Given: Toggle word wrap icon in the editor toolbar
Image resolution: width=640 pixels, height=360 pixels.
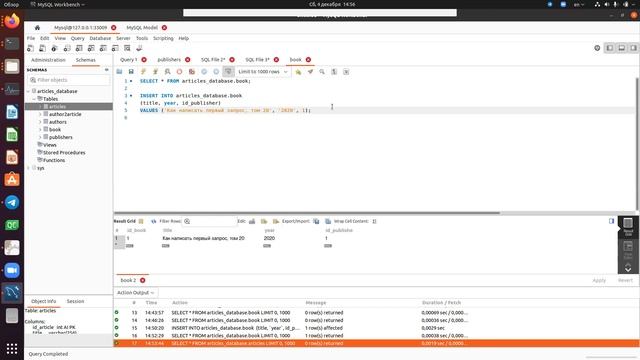Looking at the screenshot, I should tap(346, 71).
